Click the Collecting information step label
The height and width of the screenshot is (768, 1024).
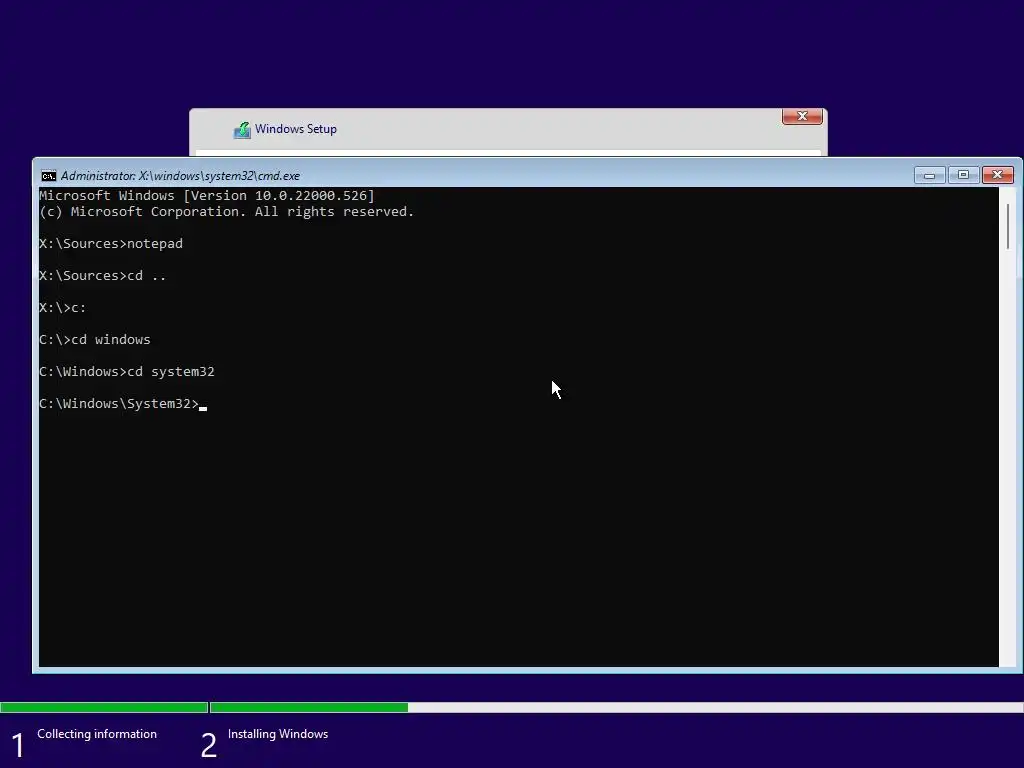pyautogui.click(x=97, y=734)
